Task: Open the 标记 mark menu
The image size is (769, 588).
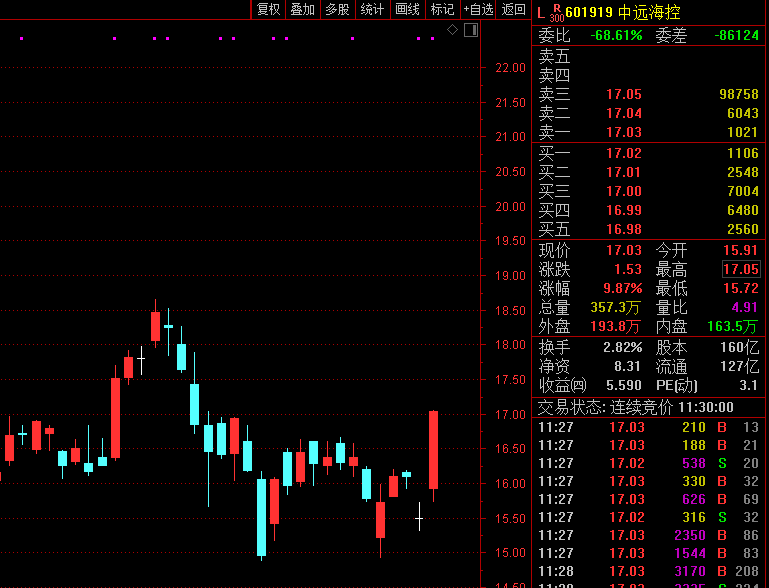Action: click(441, 10)
